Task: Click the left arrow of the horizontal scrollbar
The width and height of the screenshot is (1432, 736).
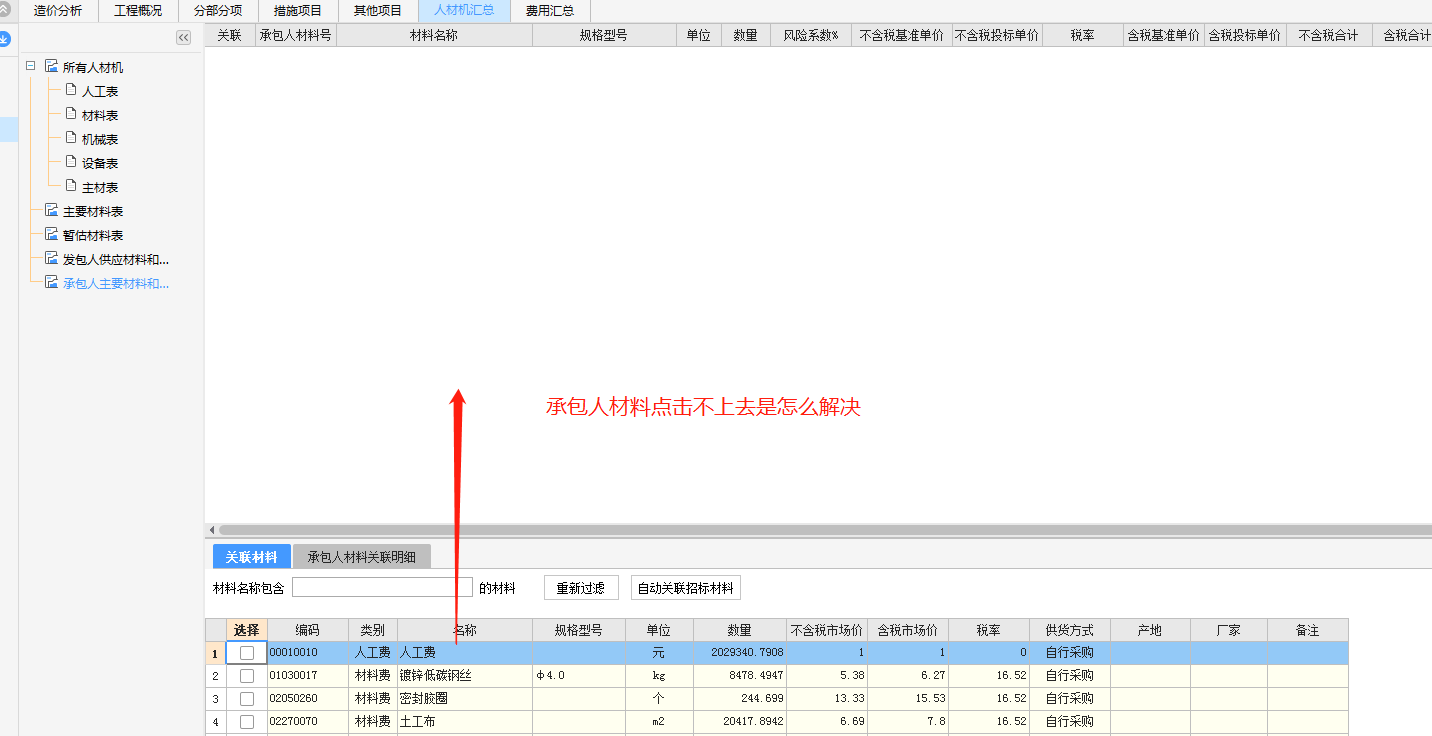Action: pyautogui.click(x=211, y=530)
